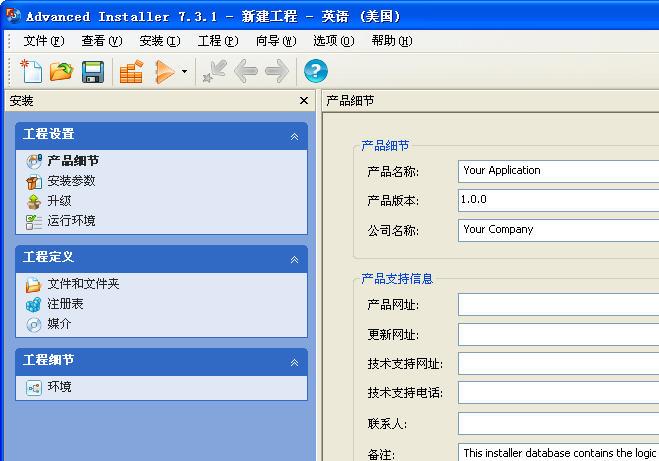Collapse the 工程细节 section

tap(294, 362)
